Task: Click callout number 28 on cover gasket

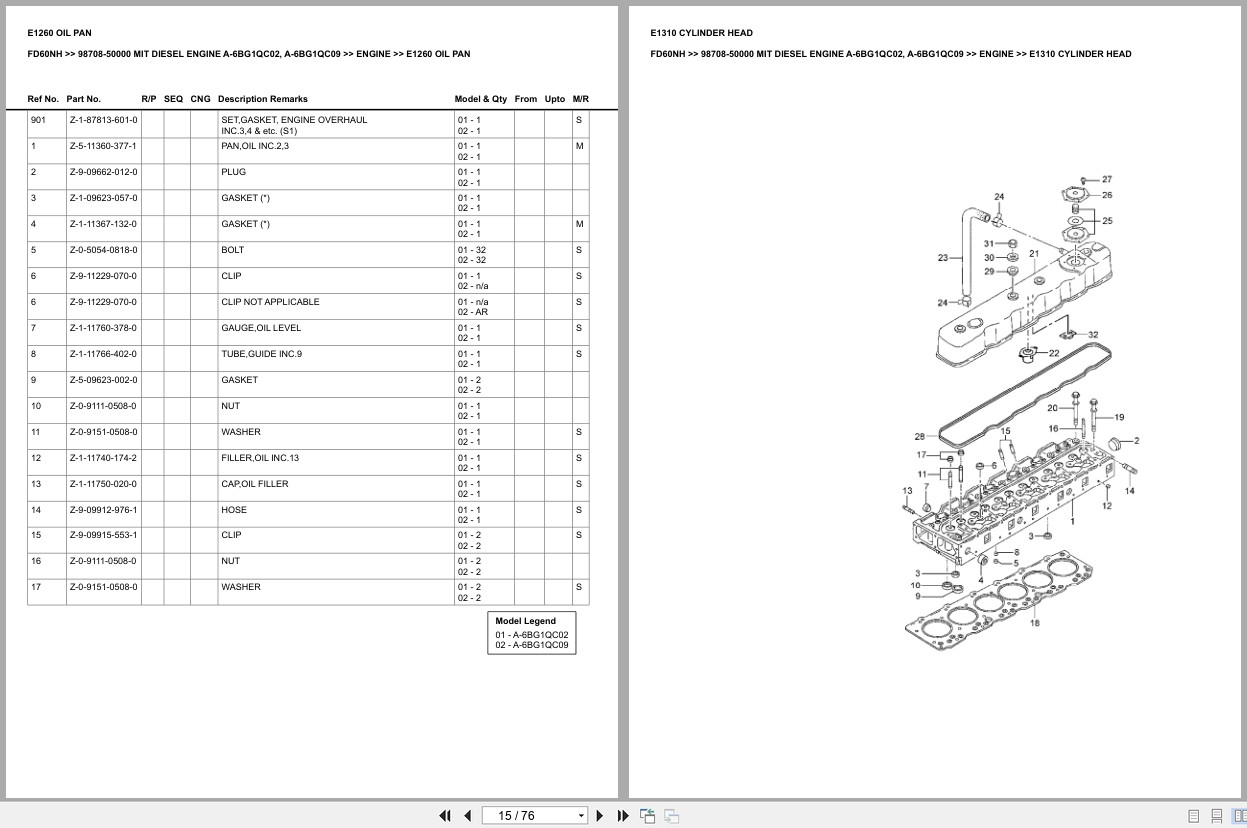Action: click(920, 436)
